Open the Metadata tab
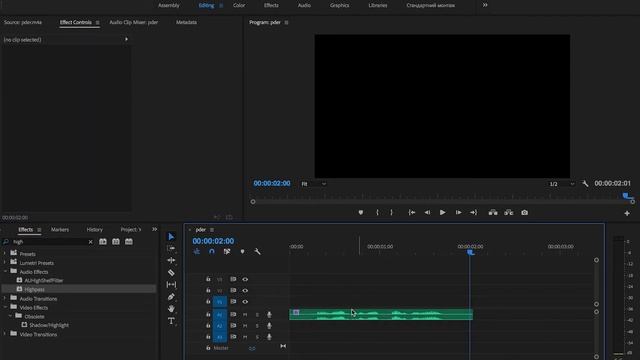The image size is (640, 360). click(x=187, y=22)
